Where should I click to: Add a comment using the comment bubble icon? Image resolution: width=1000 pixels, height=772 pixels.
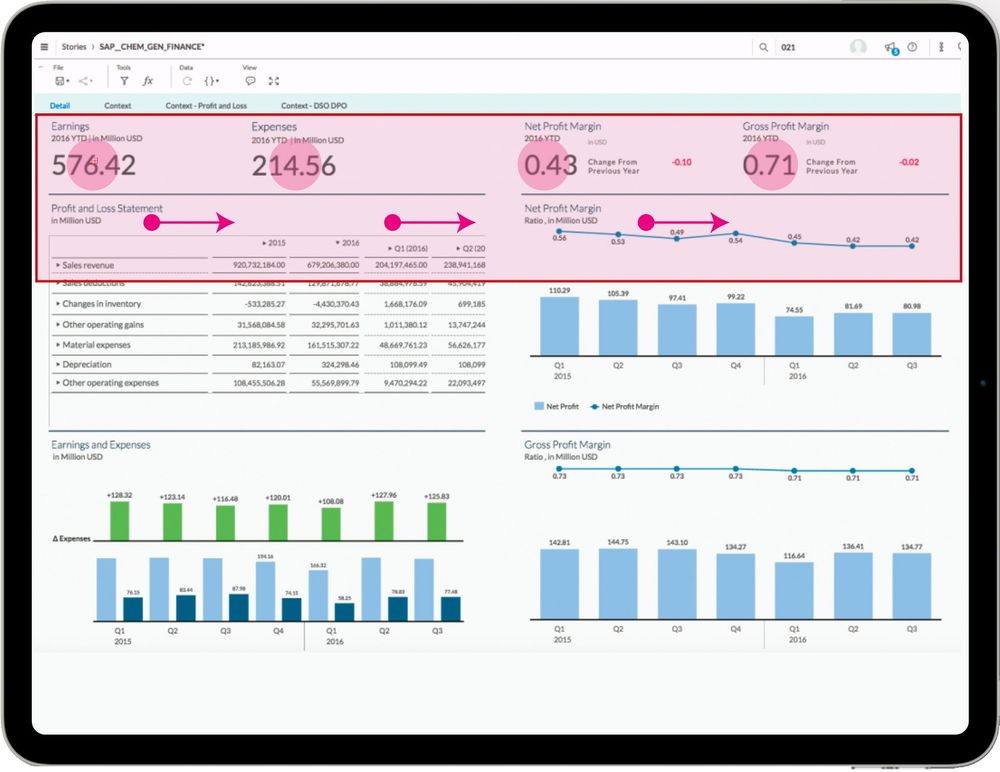(250, 81)
